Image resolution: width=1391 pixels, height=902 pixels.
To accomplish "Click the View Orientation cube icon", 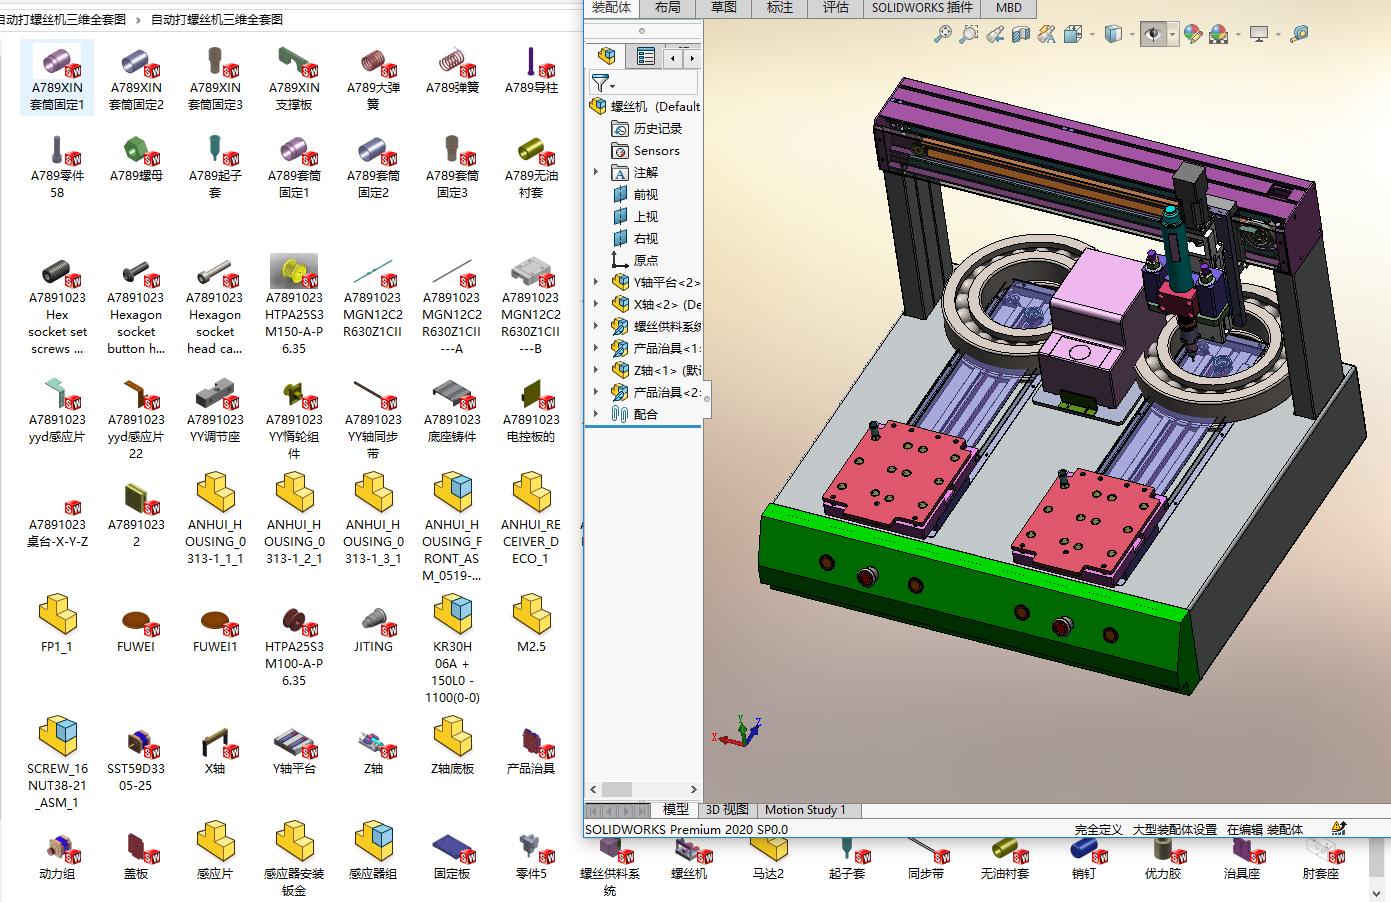I will 1072,34.
